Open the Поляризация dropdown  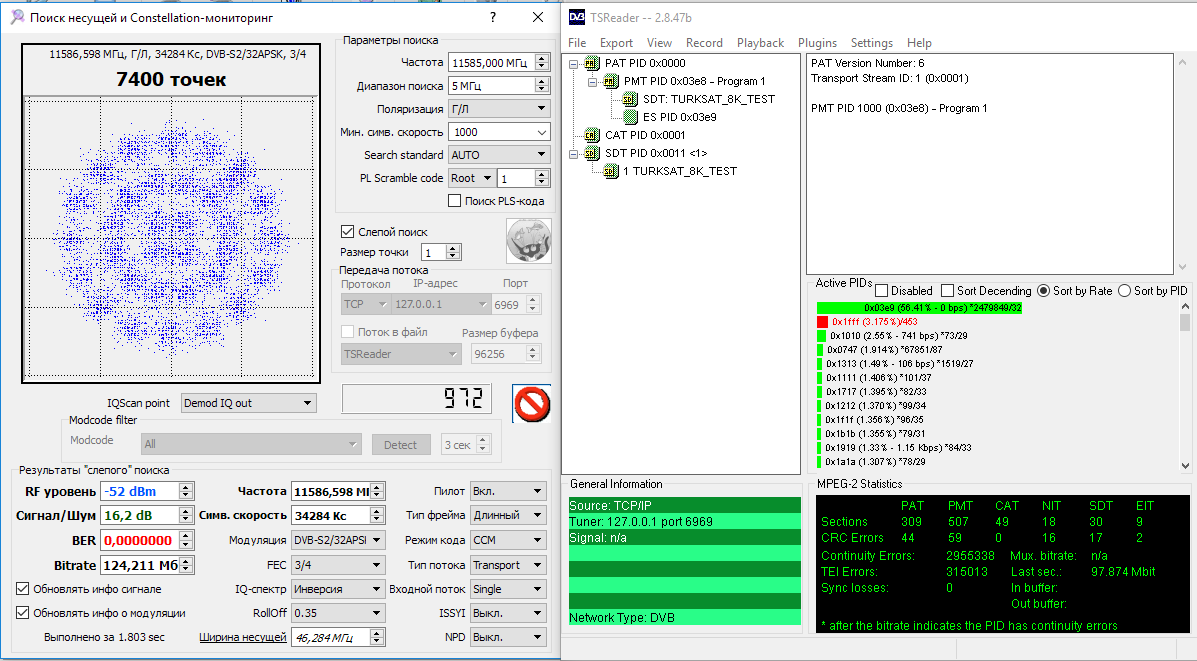click(498, 108)
